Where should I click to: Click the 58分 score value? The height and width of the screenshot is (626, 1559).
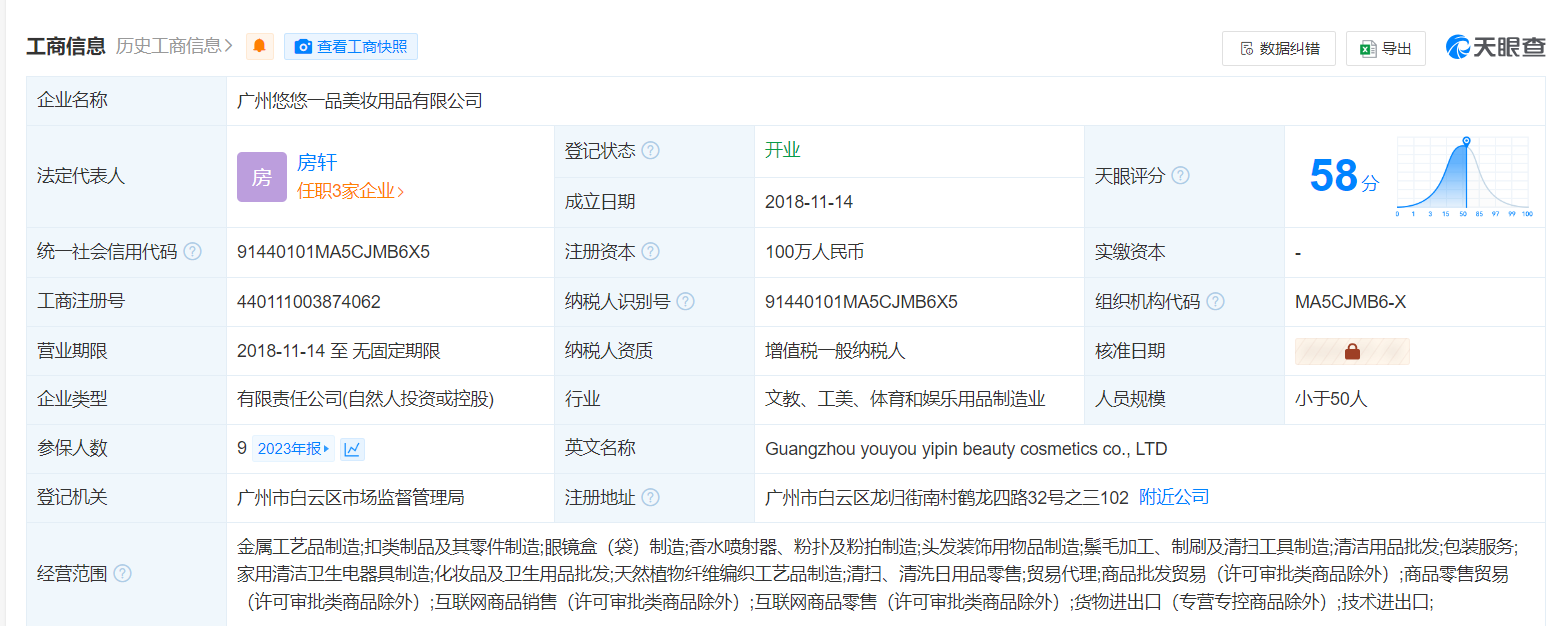(1343, 176)
